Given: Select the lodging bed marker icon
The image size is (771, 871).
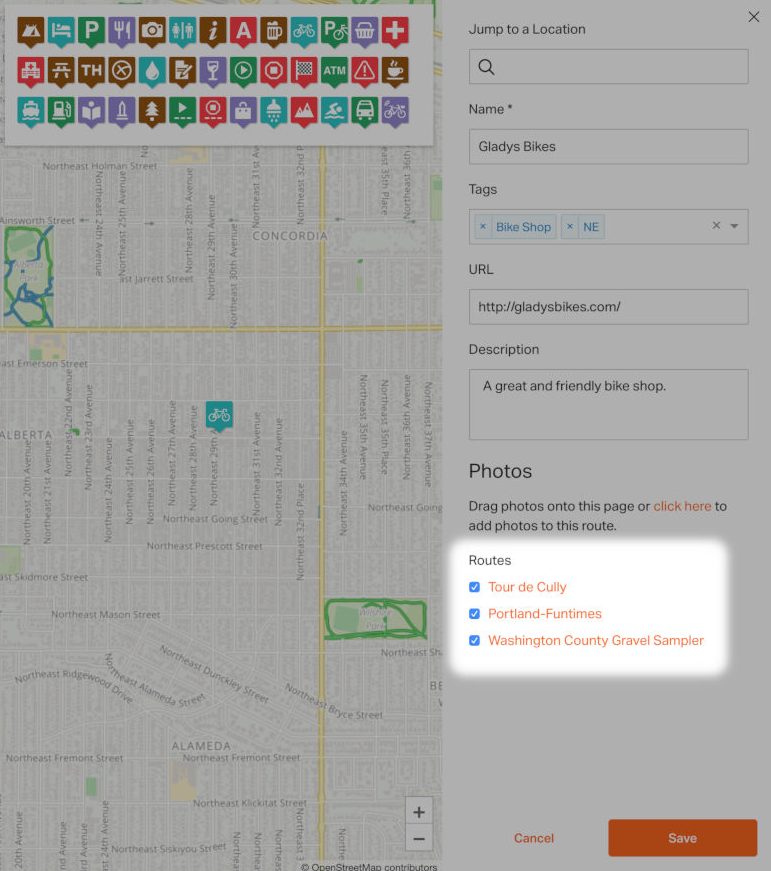Looking at the screenshot, I should (61, 31).
